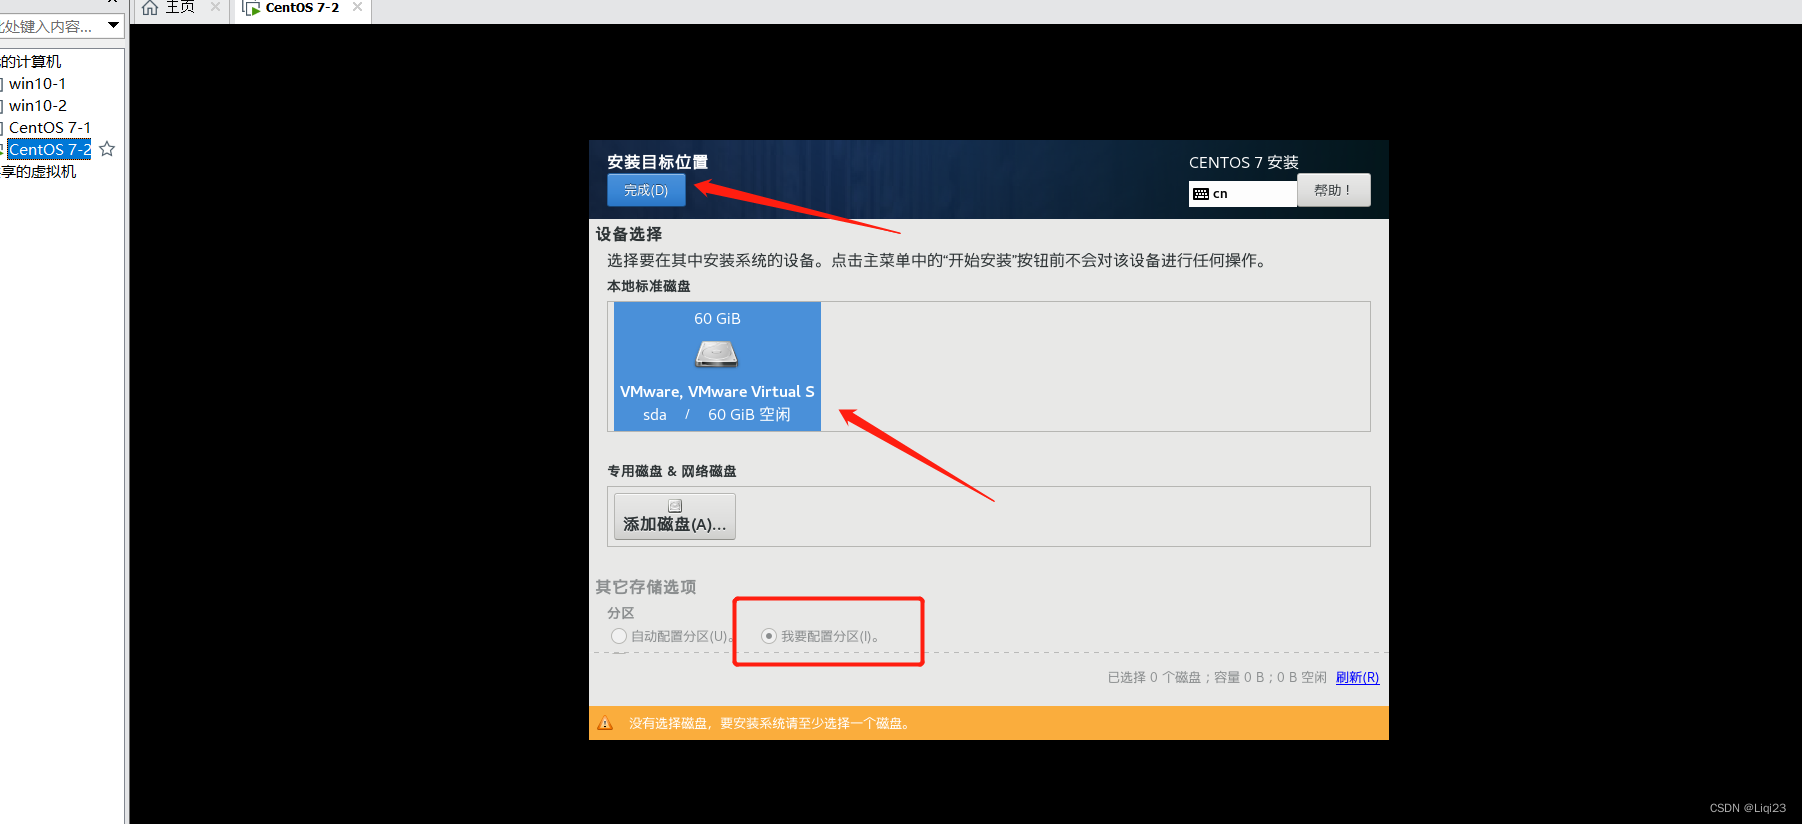Click the 添加磁盘(A)... add disk button
The width and height of the screenshot is (1802, 824).
point(675,517)
